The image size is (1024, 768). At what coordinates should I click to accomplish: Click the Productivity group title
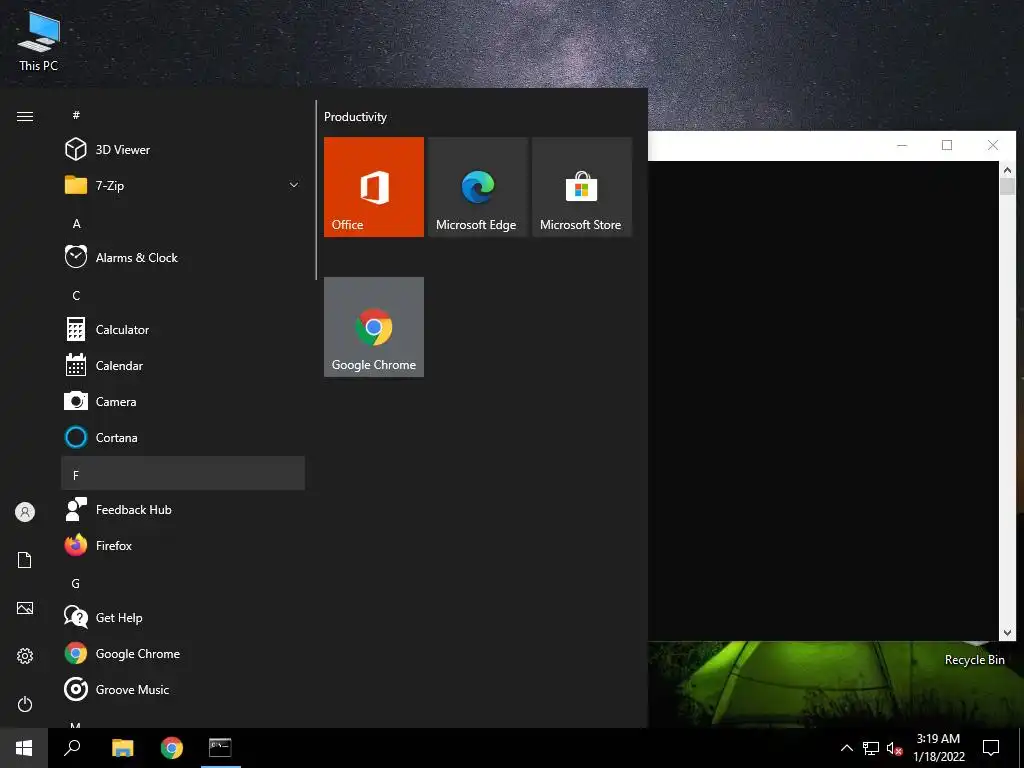(x=355, y=117)
